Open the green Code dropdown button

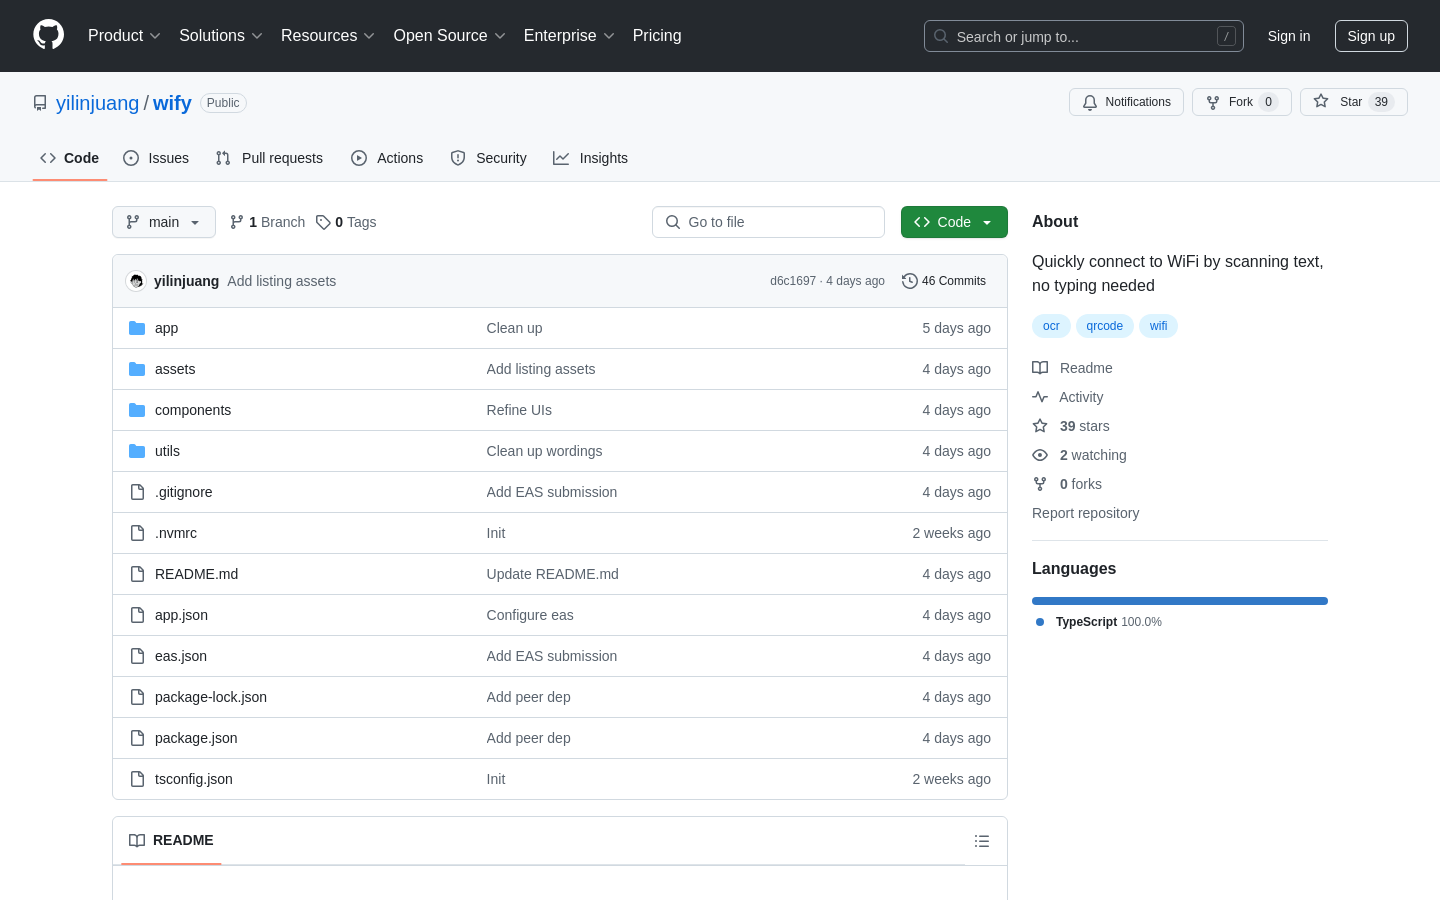click(x=954, y=222)
